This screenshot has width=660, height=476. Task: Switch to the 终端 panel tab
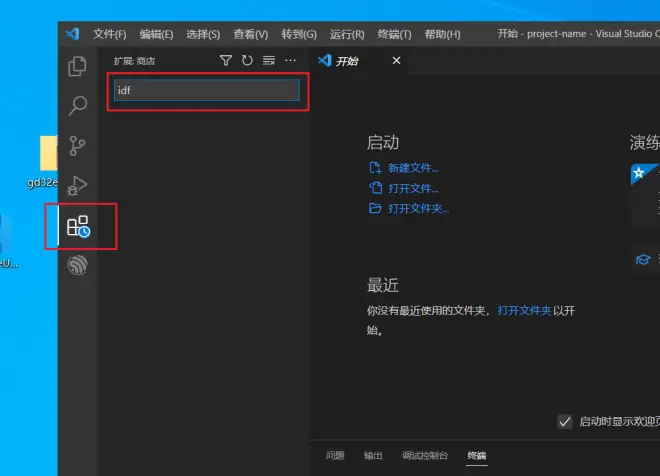click(x=476, y=455)
